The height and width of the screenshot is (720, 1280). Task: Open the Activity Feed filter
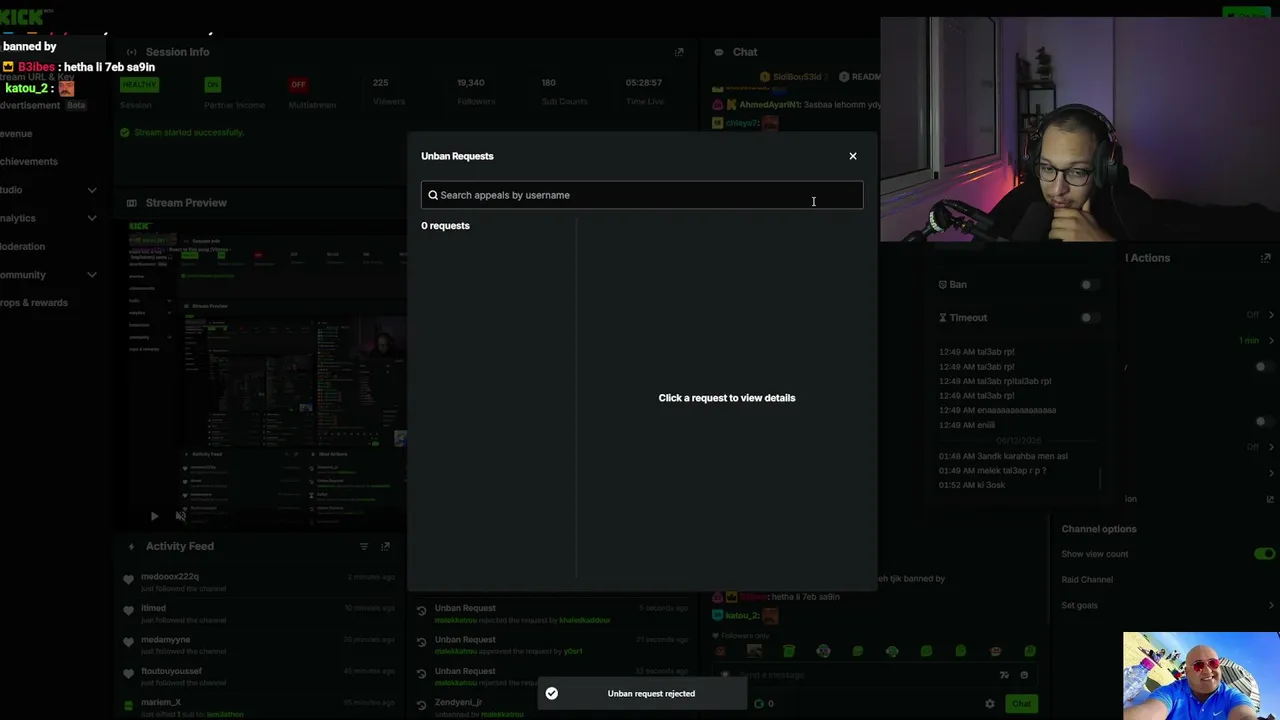pos(364,547)
